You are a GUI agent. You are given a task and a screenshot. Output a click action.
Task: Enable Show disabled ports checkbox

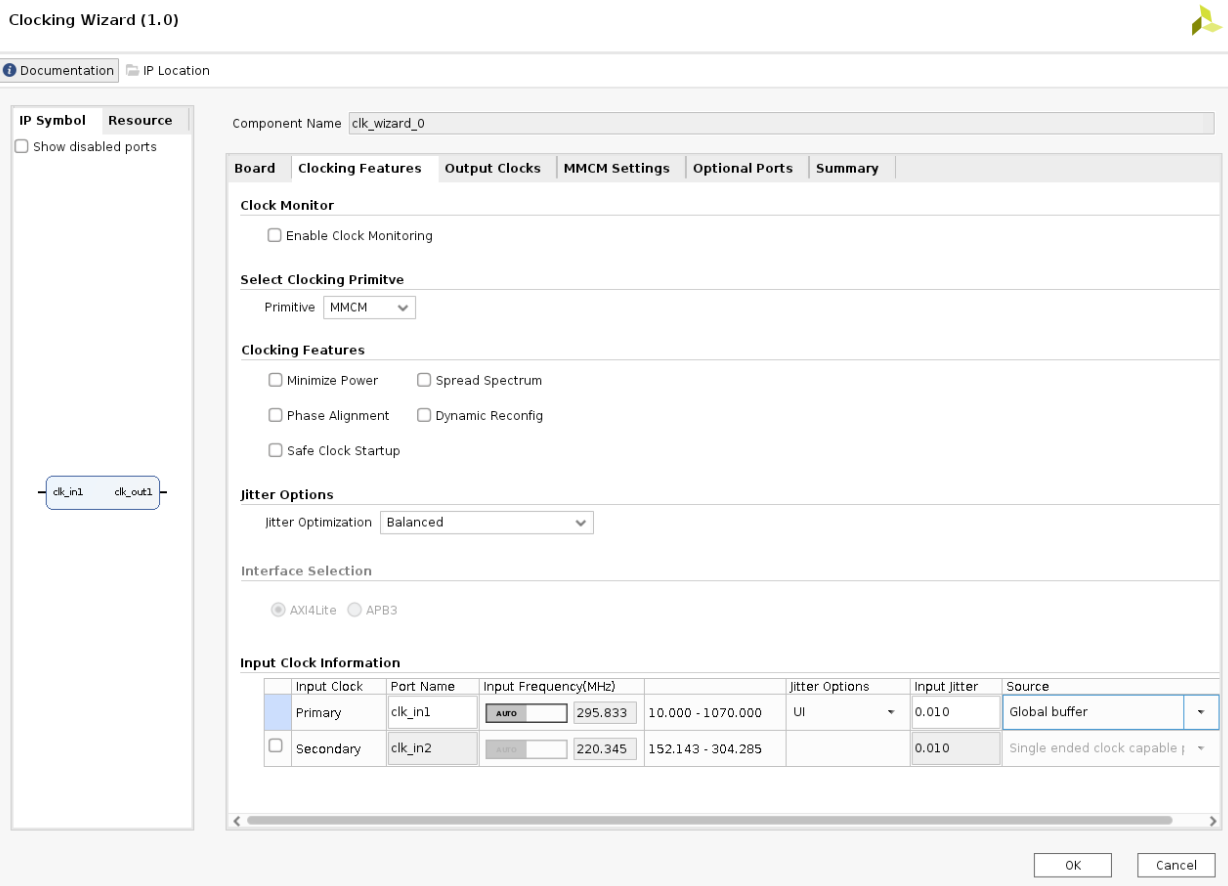click(22, 147)
